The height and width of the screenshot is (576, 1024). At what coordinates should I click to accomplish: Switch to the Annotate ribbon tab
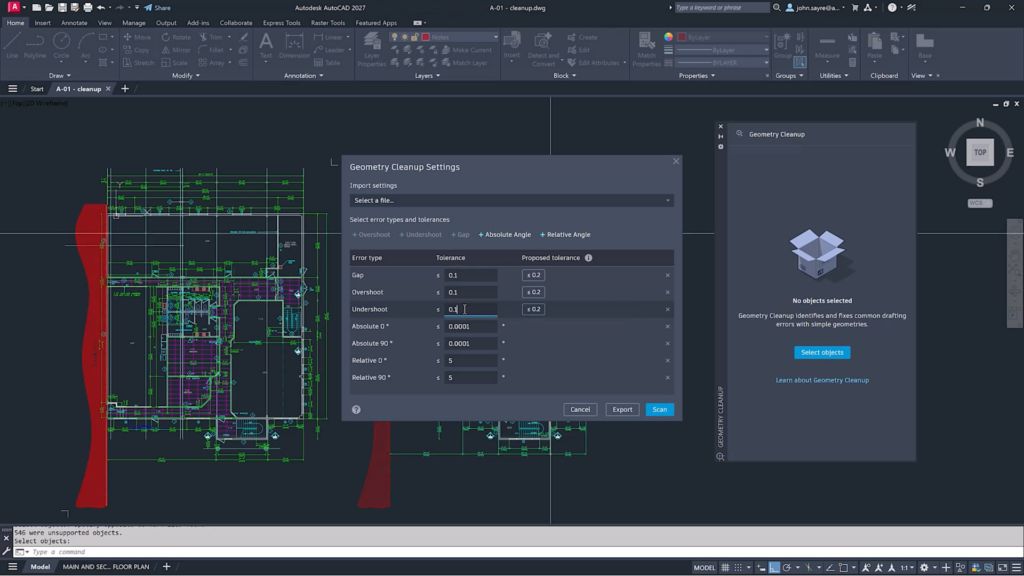pyautogui.click(x=74, y=23)
